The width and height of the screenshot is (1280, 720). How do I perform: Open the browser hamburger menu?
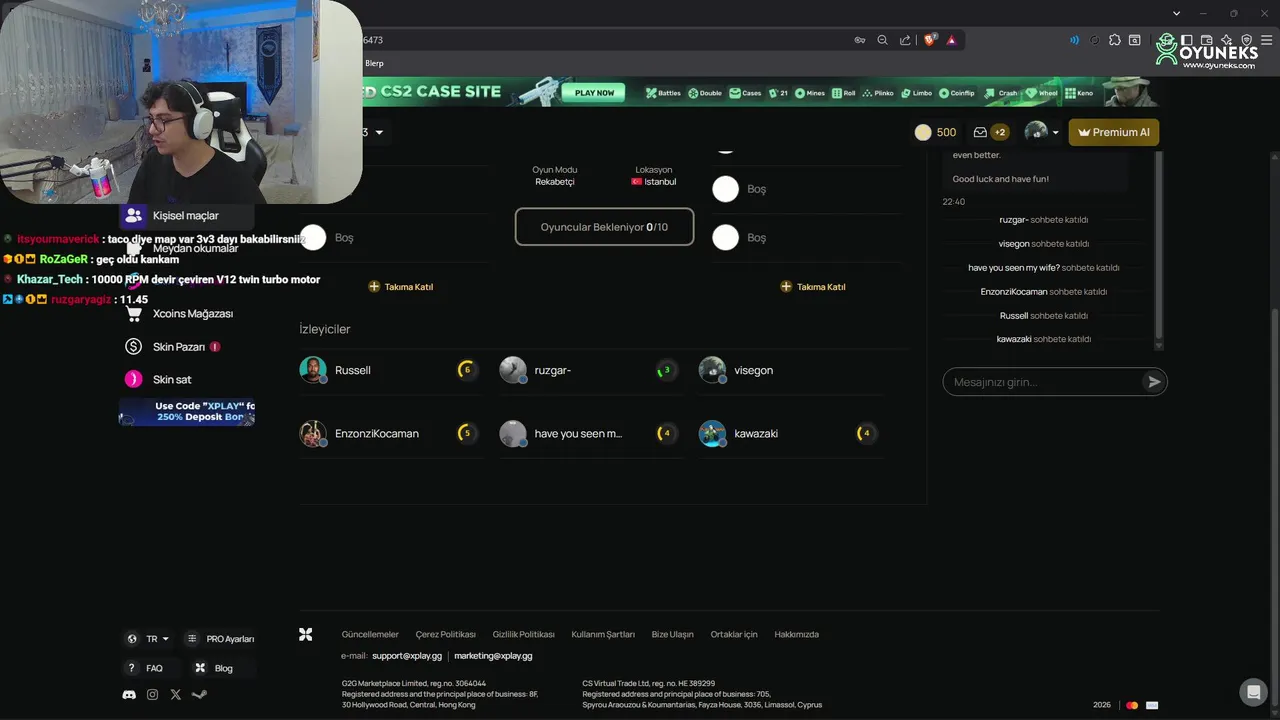[x=1266, y=40]
